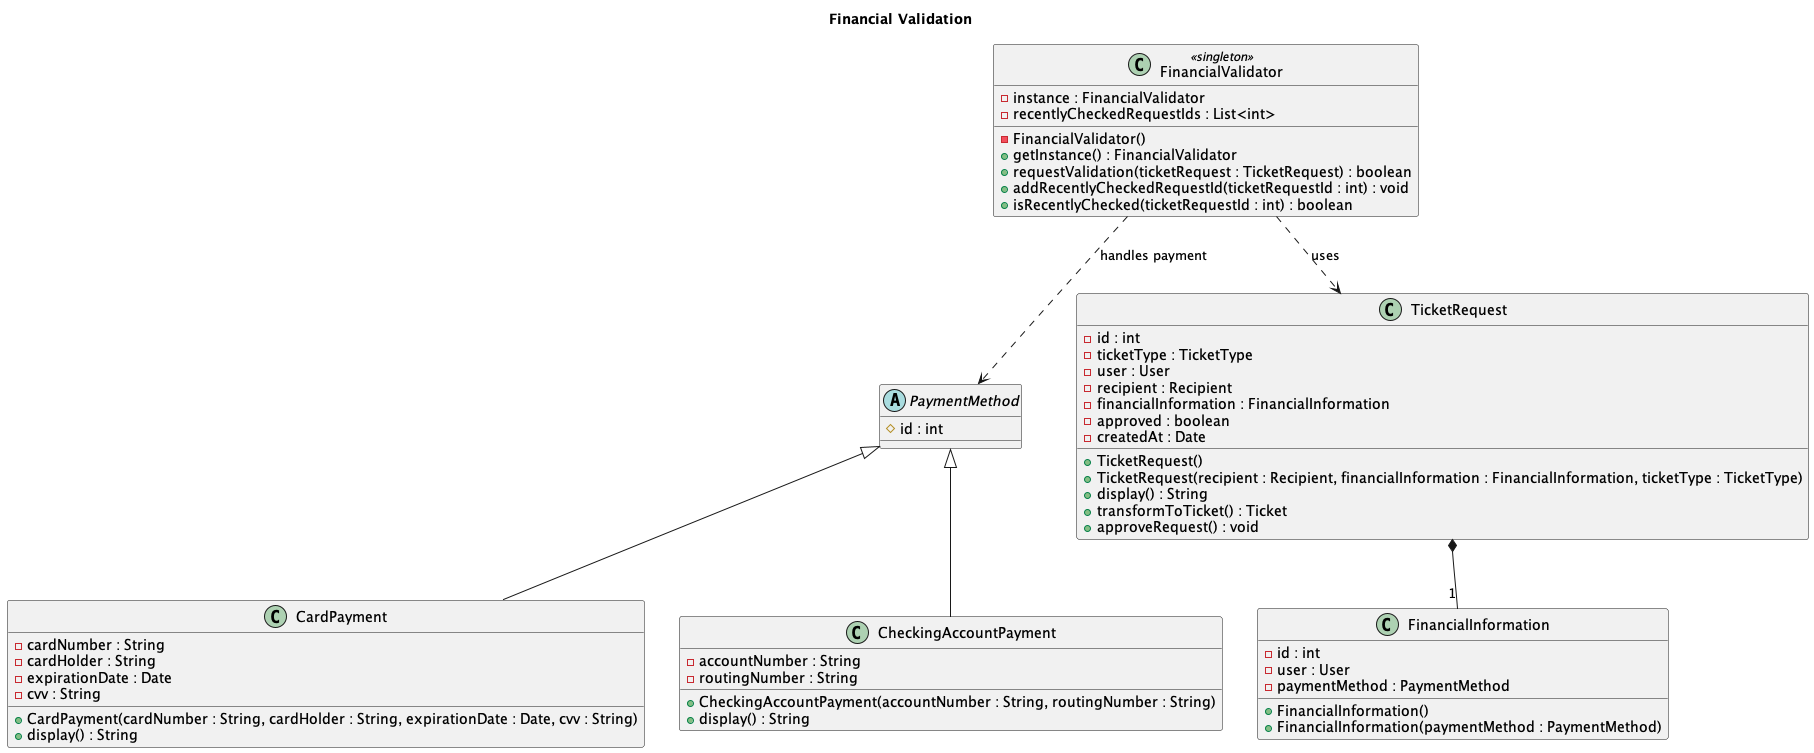The height and width of the screenshot is (753, 1814).
Task: Click the public marker beside isRecentlyChecked method
Action: click(x=1004, y=205)
